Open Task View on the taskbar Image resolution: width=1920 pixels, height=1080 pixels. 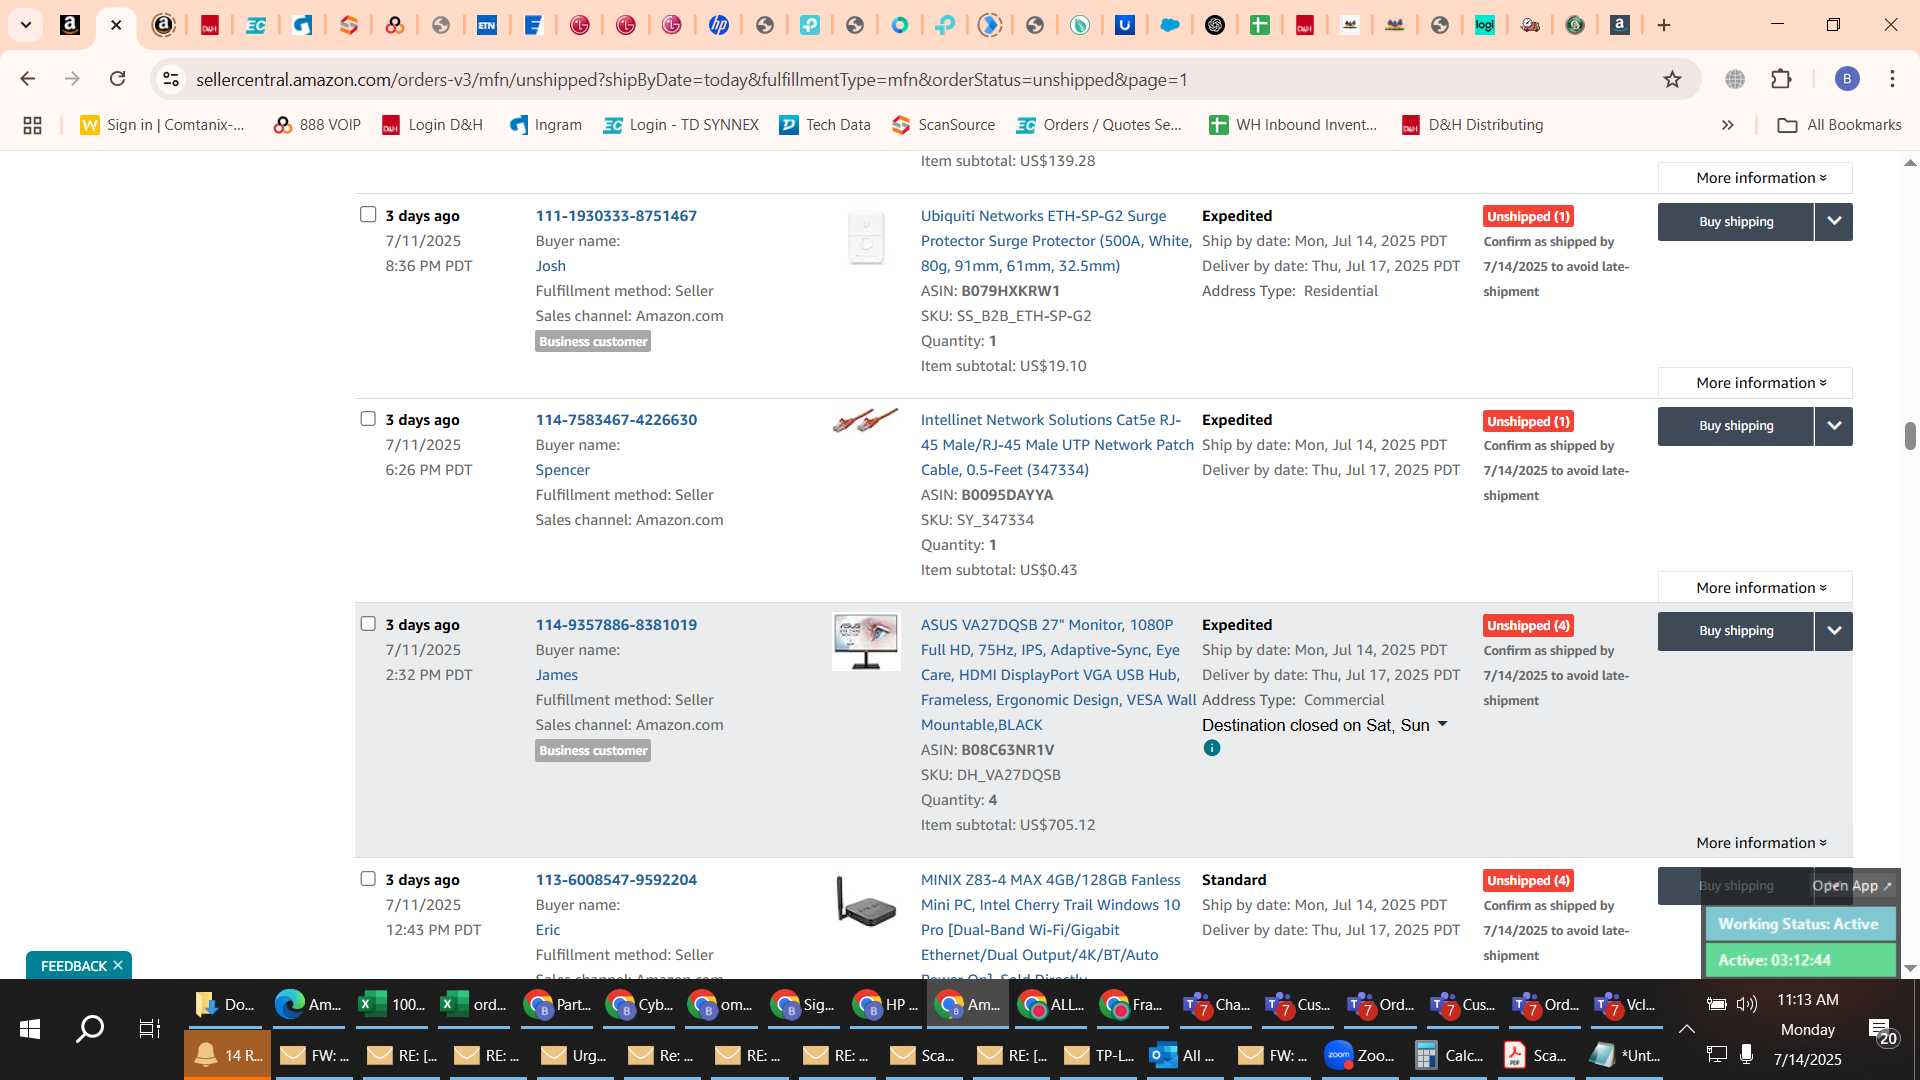149,1029
